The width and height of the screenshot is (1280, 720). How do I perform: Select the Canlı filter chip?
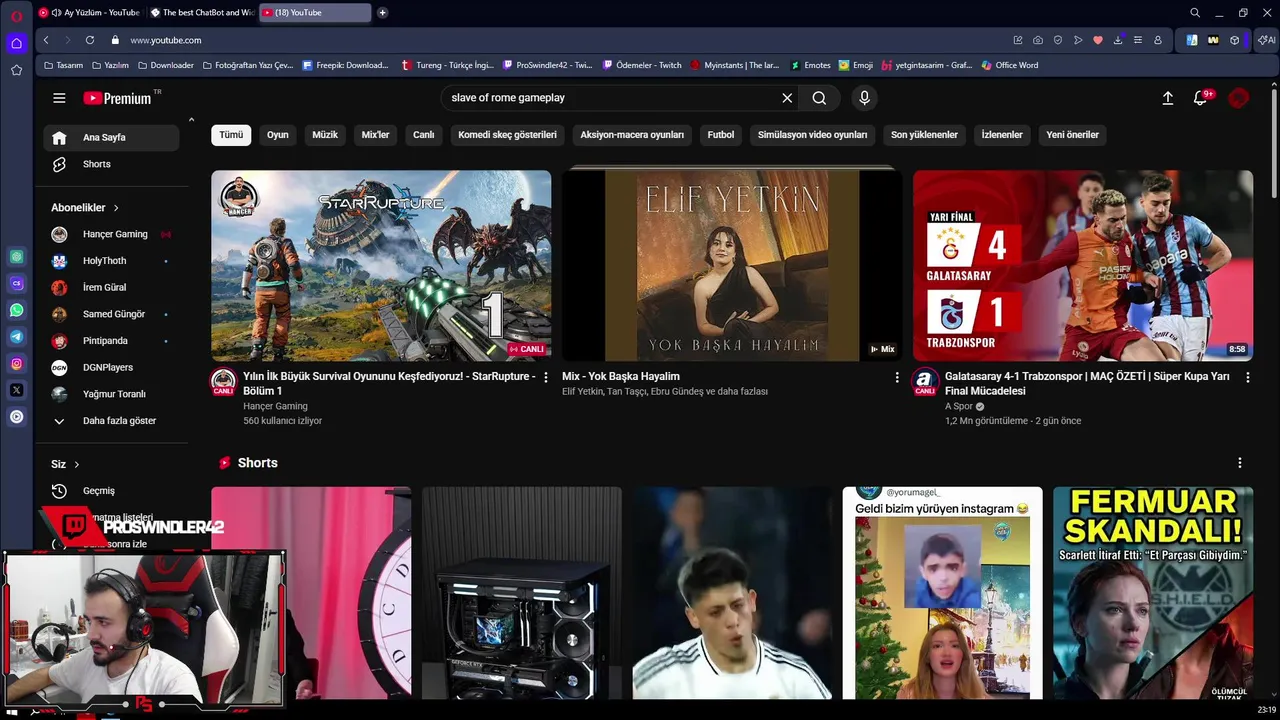[424, 135]
